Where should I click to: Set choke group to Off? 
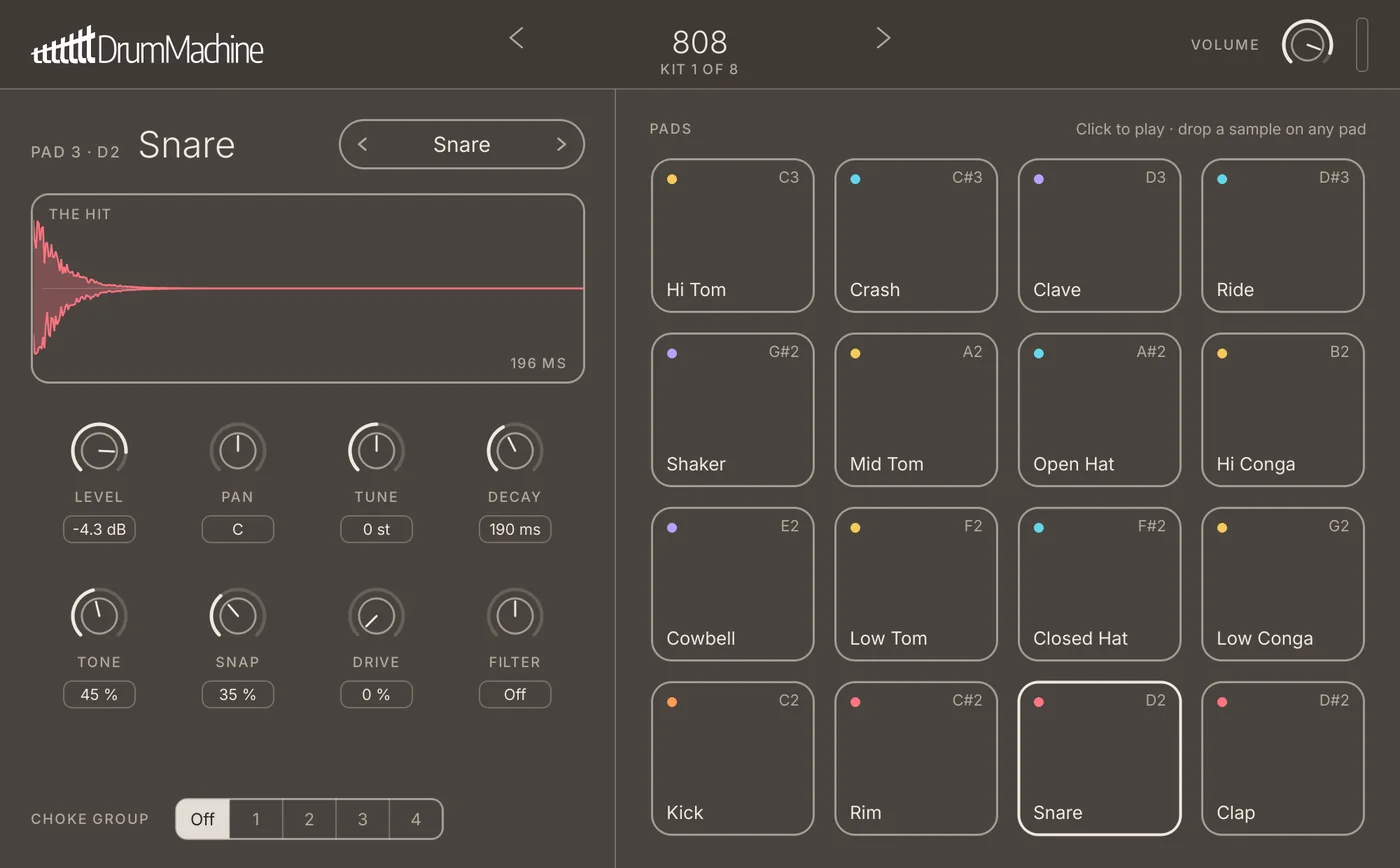tap(203, 819)
